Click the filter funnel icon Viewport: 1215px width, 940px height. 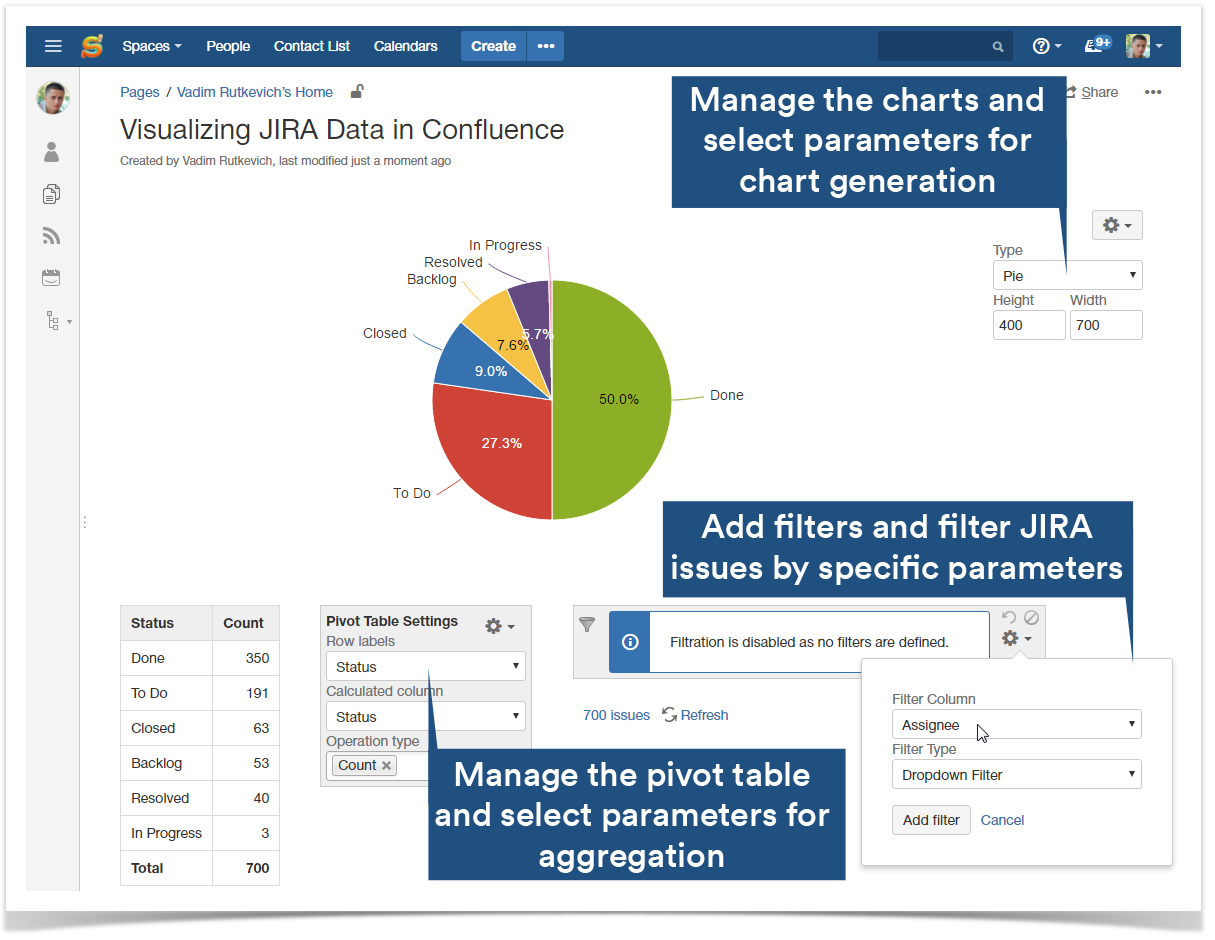[587, 625]
